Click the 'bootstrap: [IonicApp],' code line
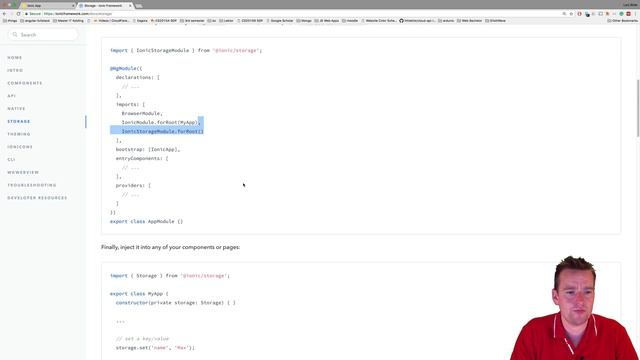 coord(148,149)
